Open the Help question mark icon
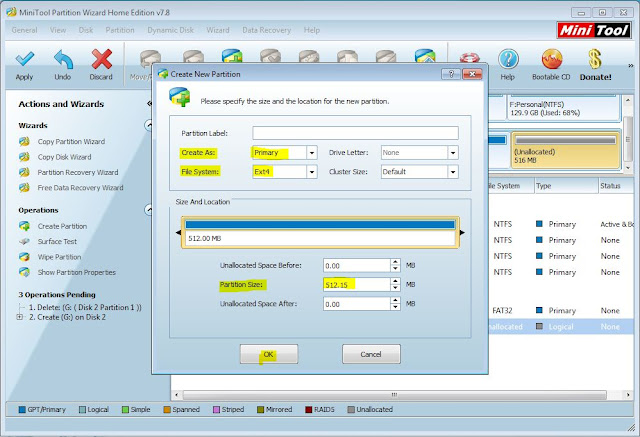The width and height of the screenshot is (640, 437). click(508, 59)
